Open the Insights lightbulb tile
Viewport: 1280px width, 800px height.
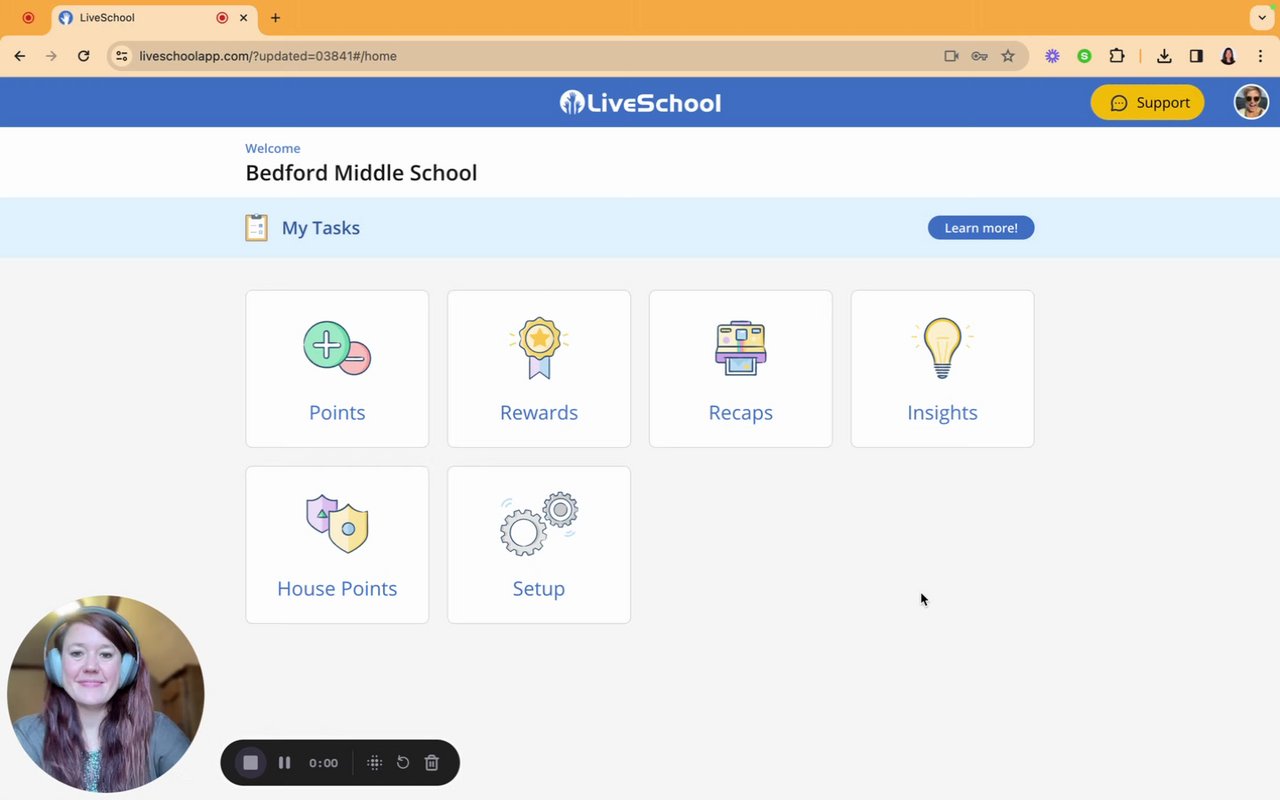click(942, 369)
